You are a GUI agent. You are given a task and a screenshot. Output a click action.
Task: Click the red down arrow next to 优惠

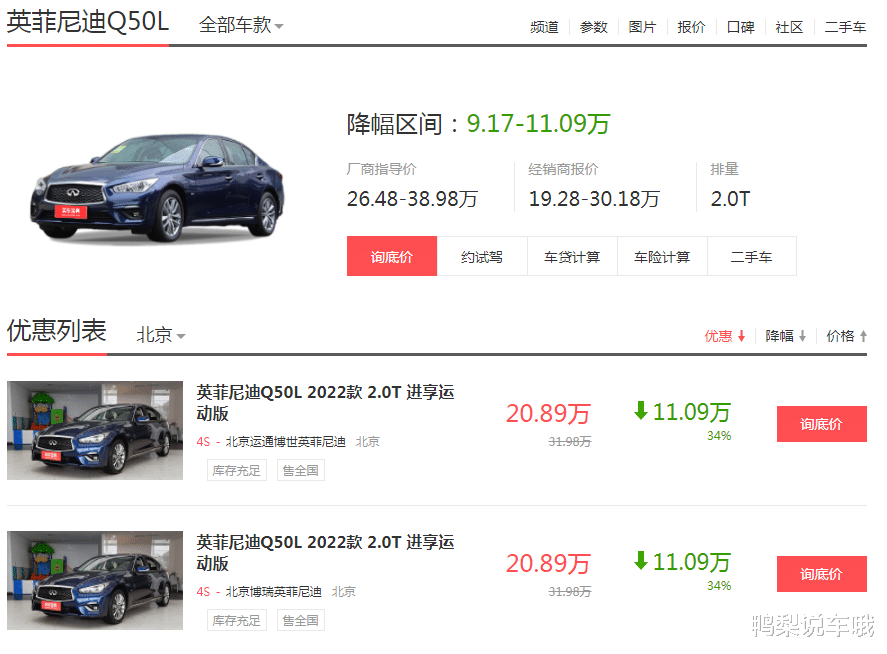(741, 337)
